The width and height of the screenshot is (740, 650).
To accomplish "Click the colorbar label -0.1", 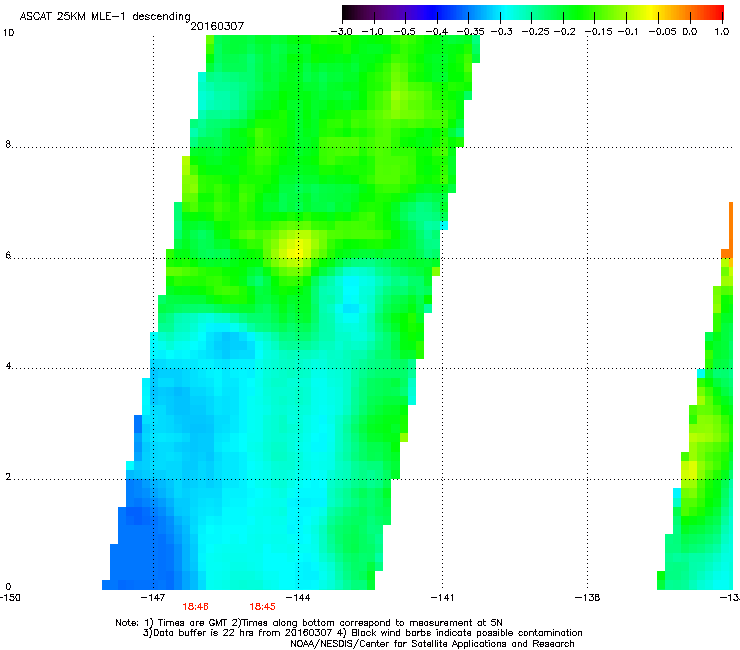I will [x=628, y=32].
